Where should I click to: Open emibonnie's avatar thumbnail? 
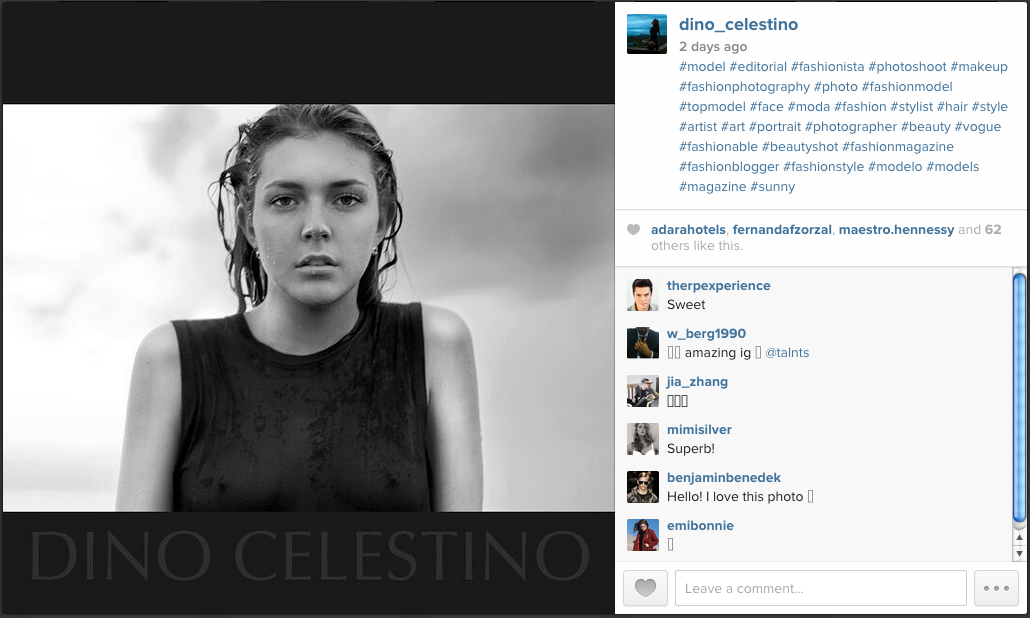642,535
